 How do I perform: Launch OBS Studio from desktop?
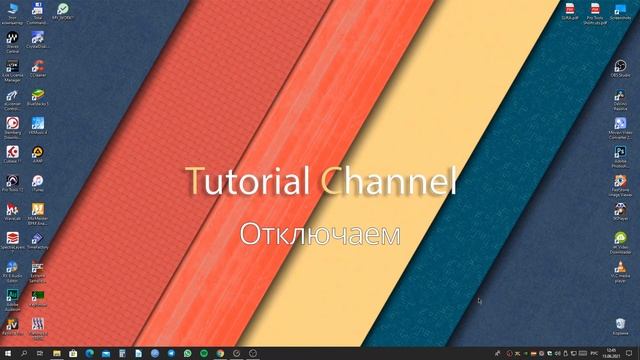620,68
